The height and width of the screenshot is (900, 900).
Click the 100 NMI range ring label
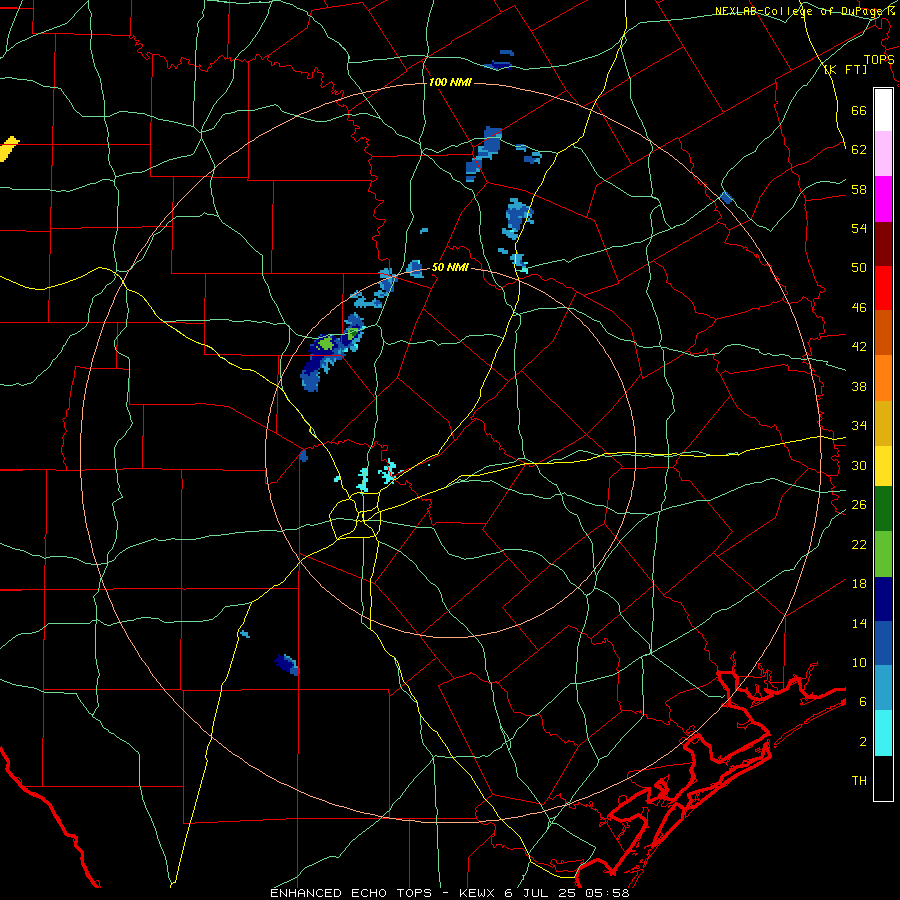(450, 83)
